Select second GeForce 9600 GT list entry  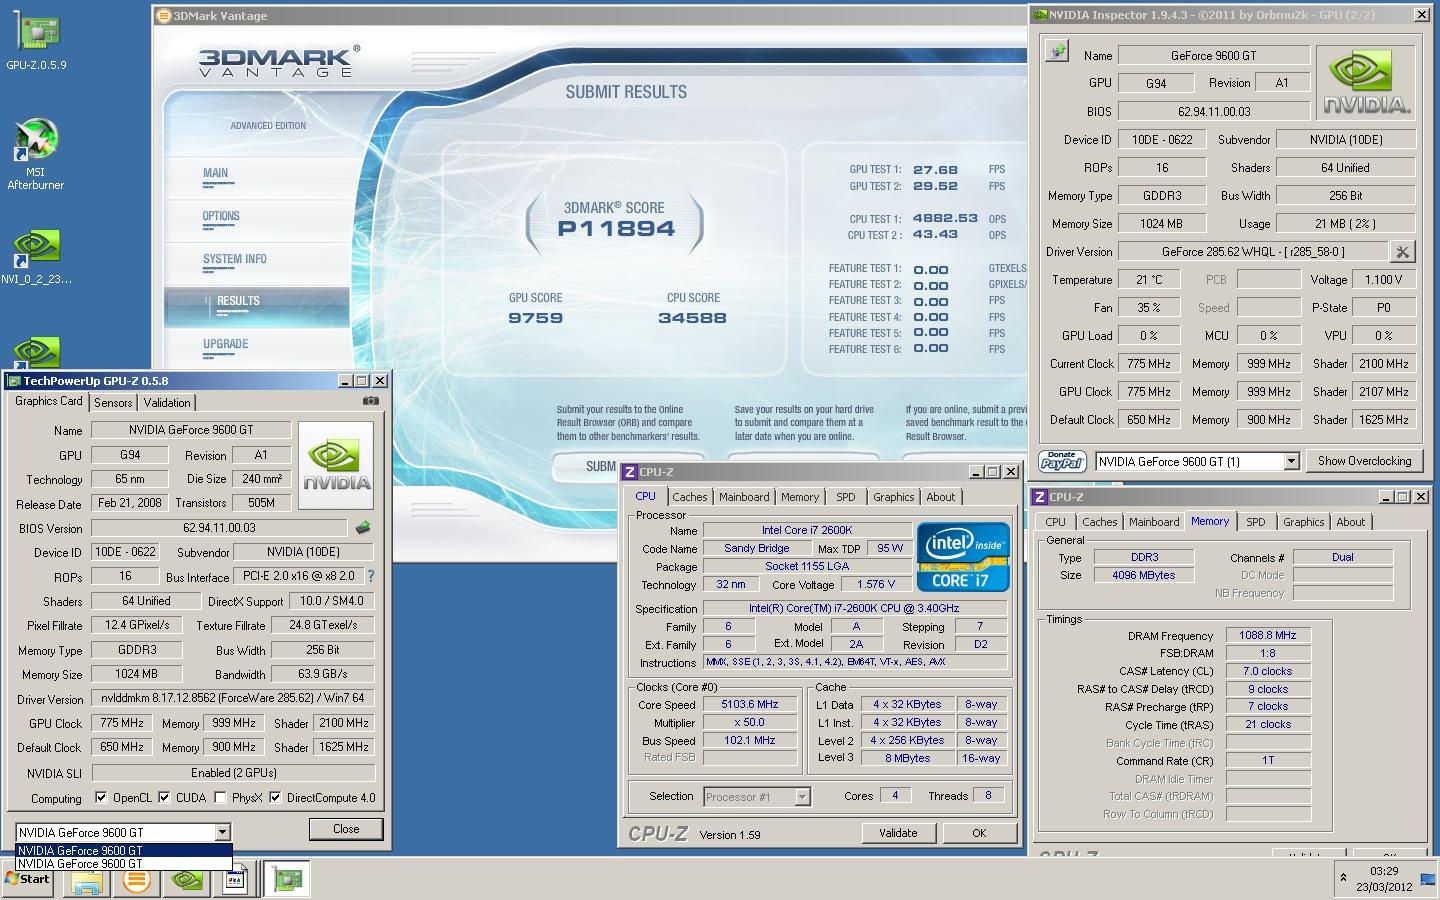(x=124, y=864)
